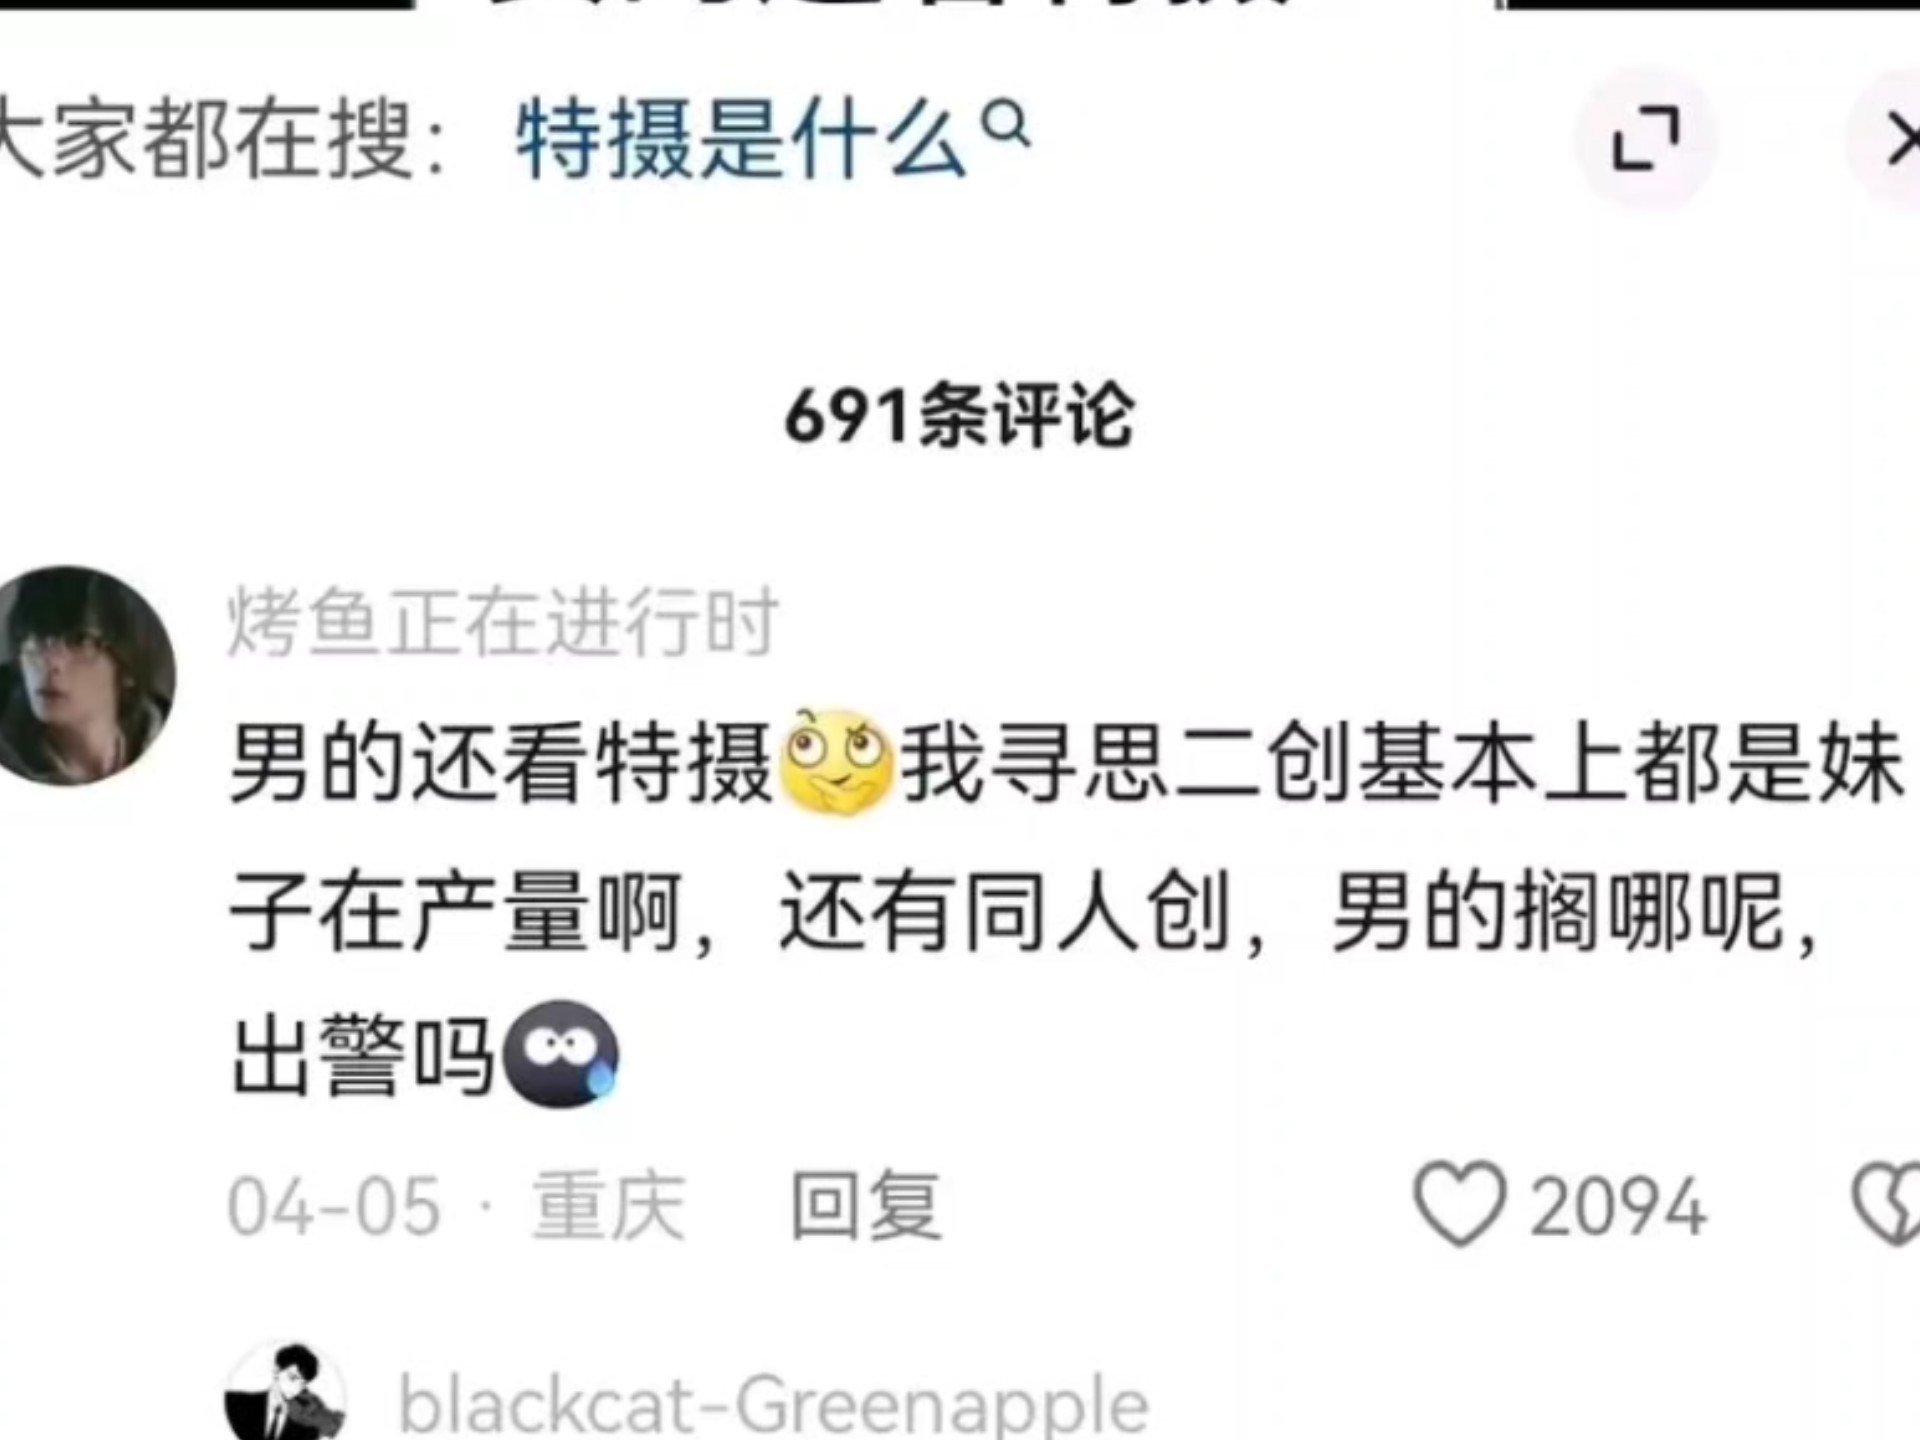The height and width of the screenshot is (1440, 1920).
Task: Tap the 04-05 comment date
Action: pyautogui.click(x=334, y=1207)
